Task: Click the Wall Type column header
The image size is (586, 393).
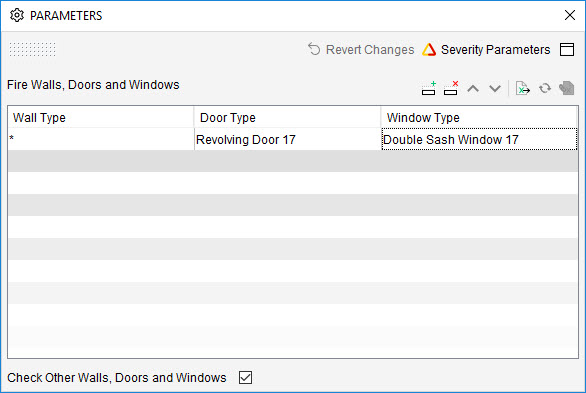Action: click(101, 117)
